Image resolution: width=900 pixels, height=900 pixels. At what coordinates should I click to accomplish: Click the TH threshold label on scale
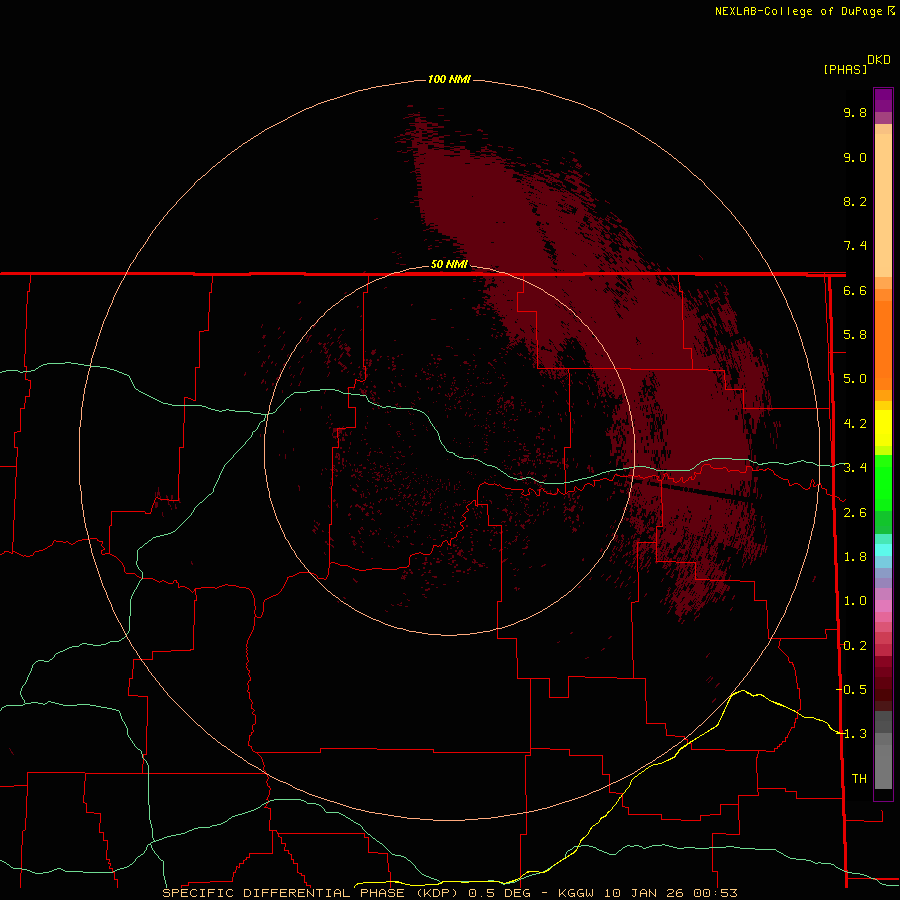(859, 779)
